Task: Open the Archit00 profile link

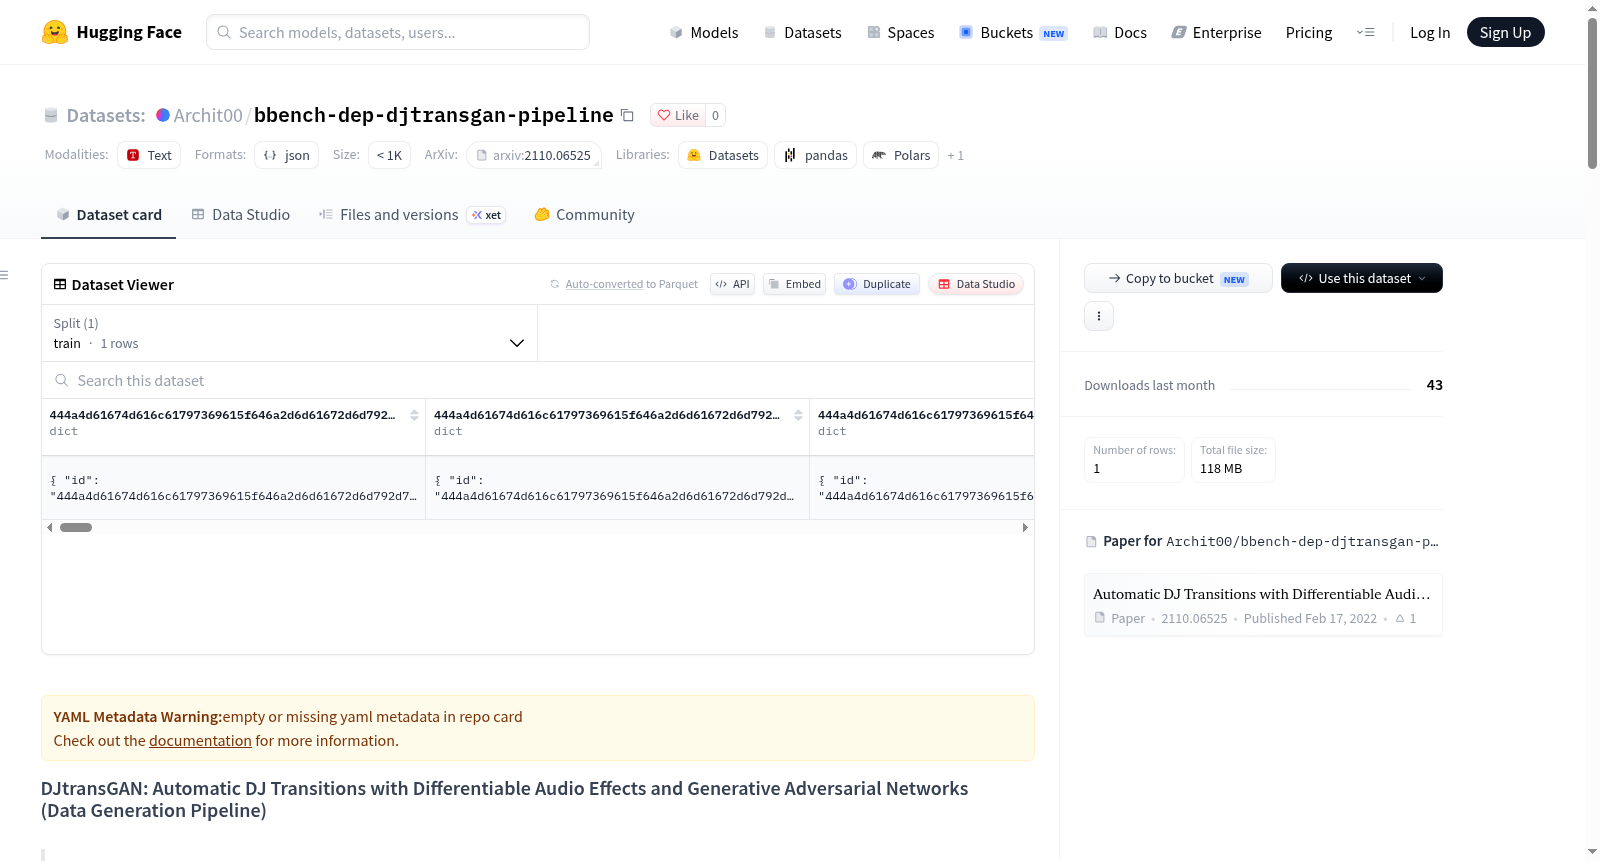Action: click(x=208, y=115)
